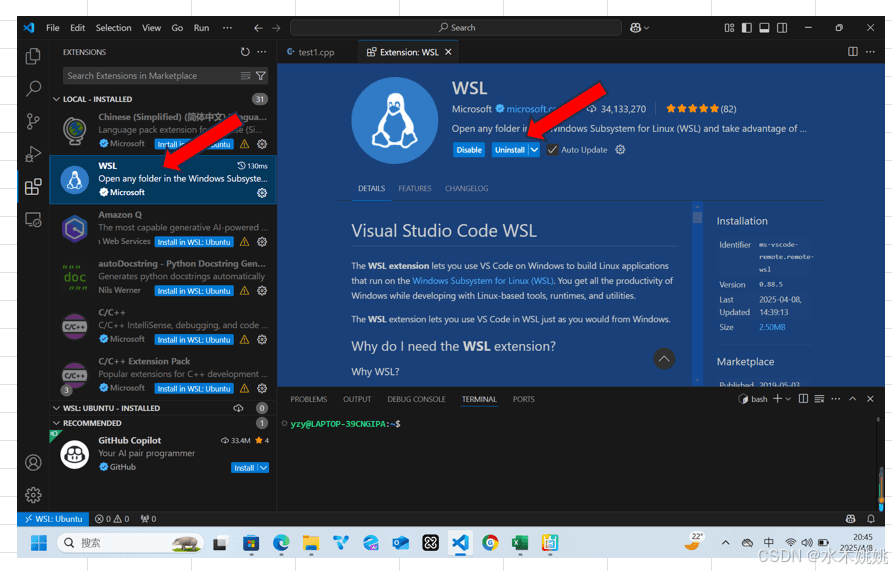Switch to the FEATURES tab
The width and height of the screenshot is (892, 571).
(415, 188)
